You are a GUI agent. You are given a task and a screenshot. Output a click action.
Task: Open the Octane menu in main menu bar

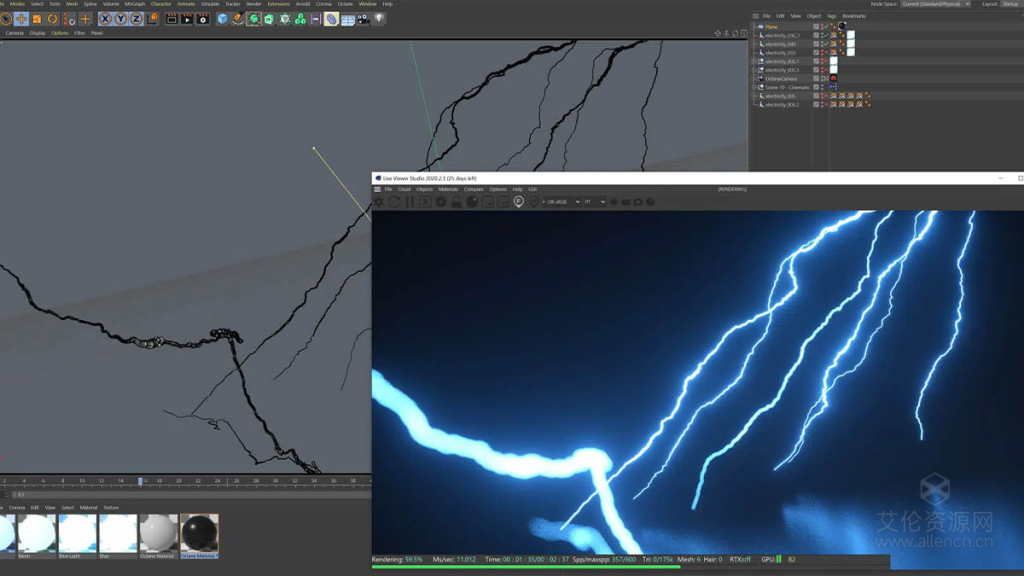345,4
